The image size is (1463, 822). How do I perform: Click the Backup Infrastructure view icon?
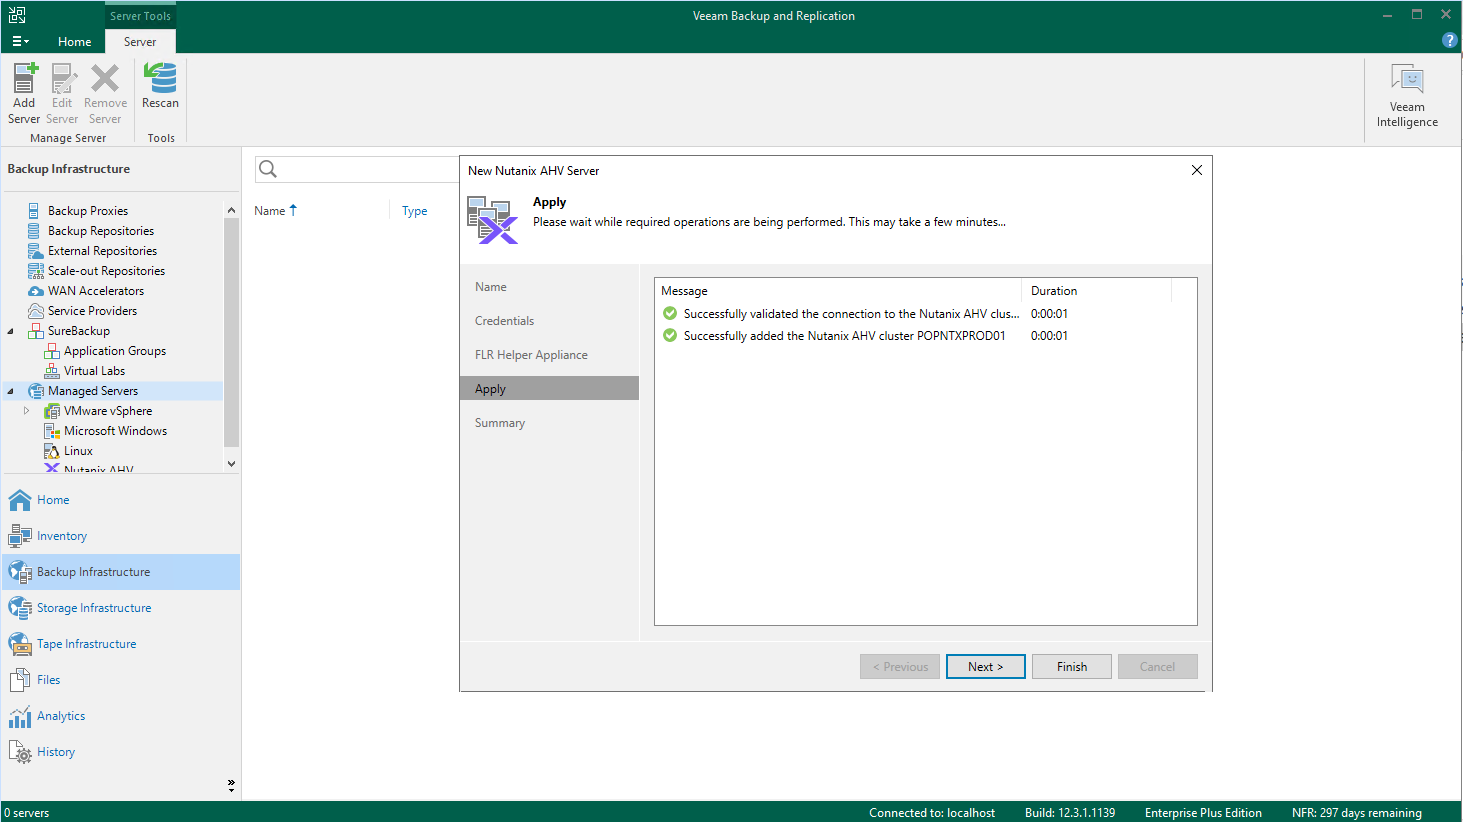coord(20,572)
